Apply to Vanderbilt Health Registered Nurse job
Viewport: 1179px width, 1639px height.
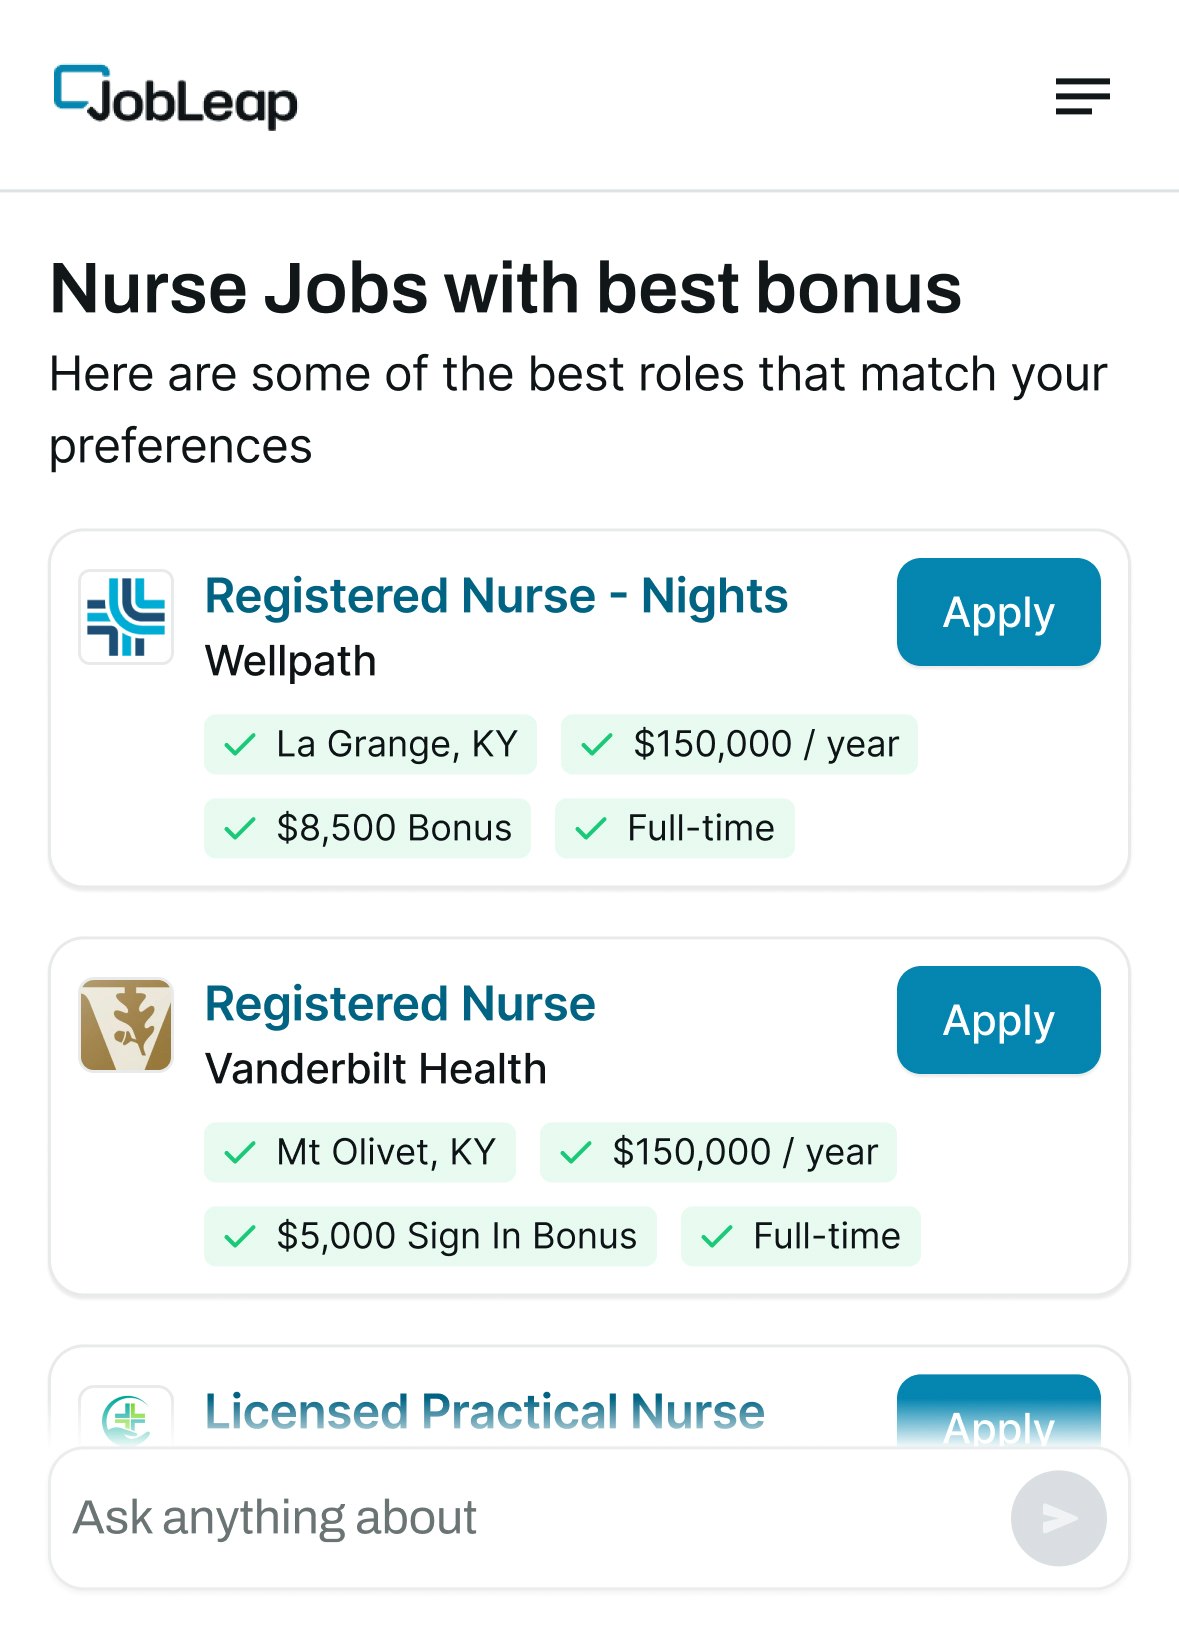(x=998, y=1020)
